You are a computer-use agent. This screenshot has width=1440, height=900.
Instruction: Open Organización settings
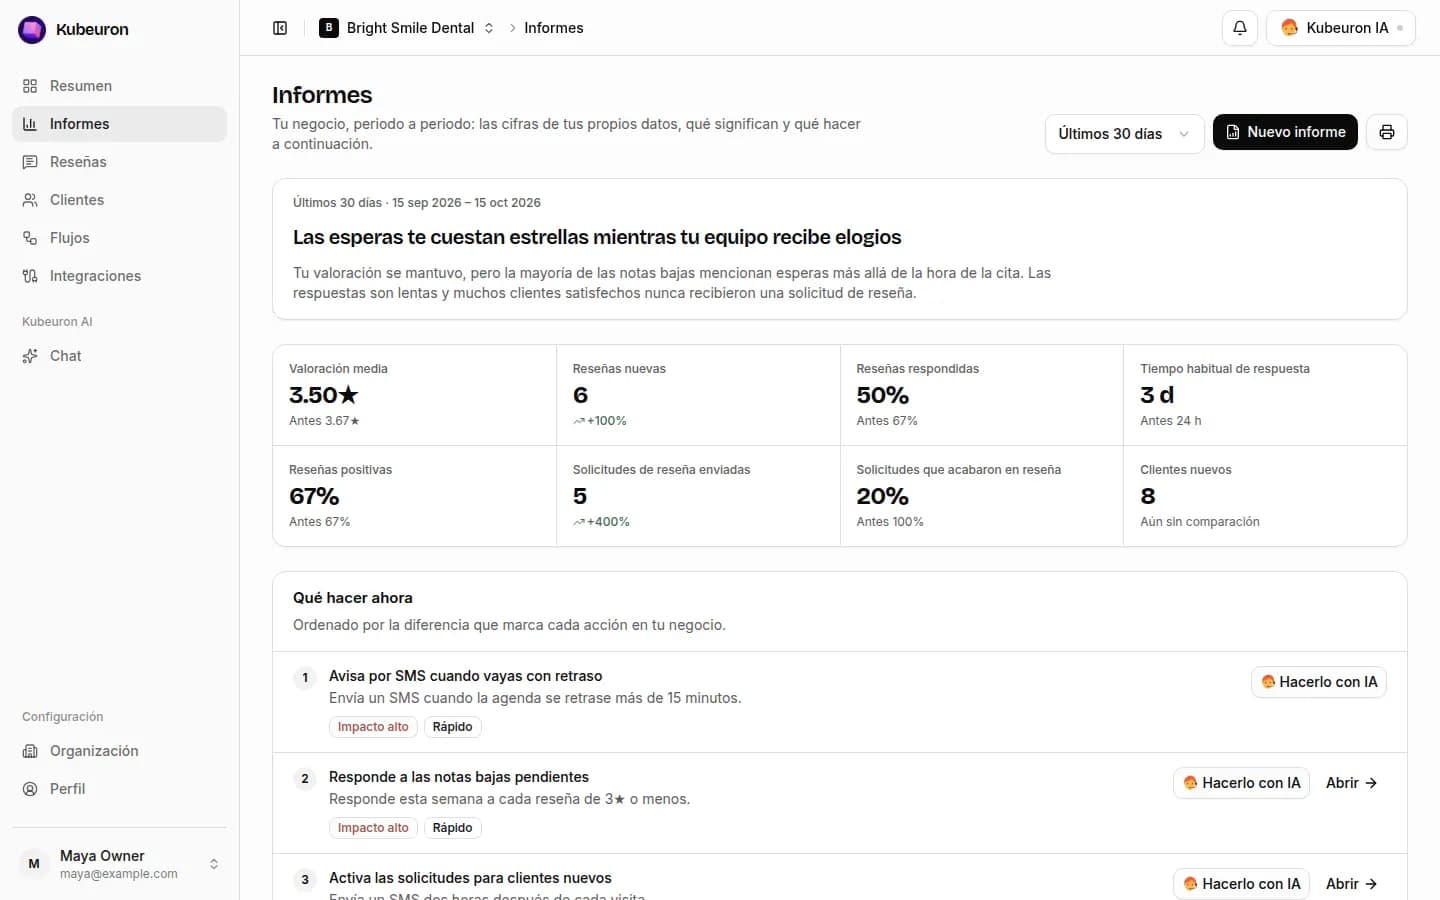pyautogui.click(x=120, y=751)
